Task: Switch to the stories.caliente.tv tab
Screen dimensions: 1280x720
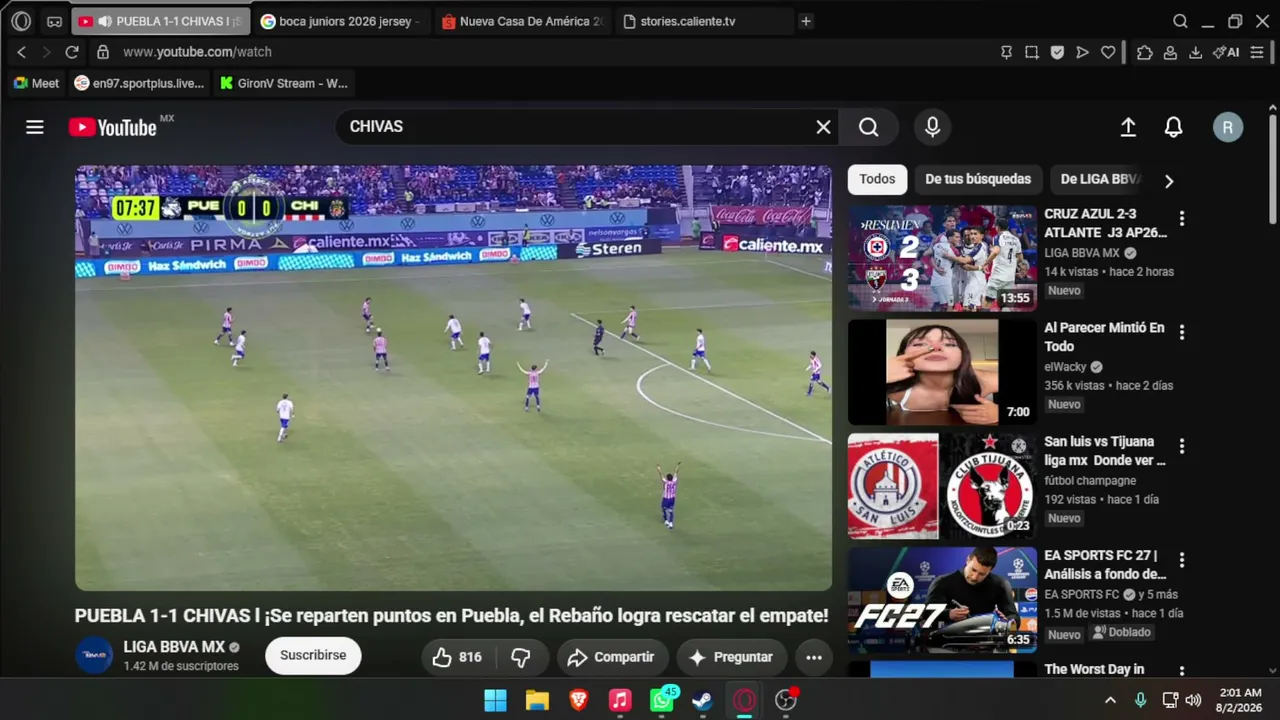Action: (x=703, y=21)
